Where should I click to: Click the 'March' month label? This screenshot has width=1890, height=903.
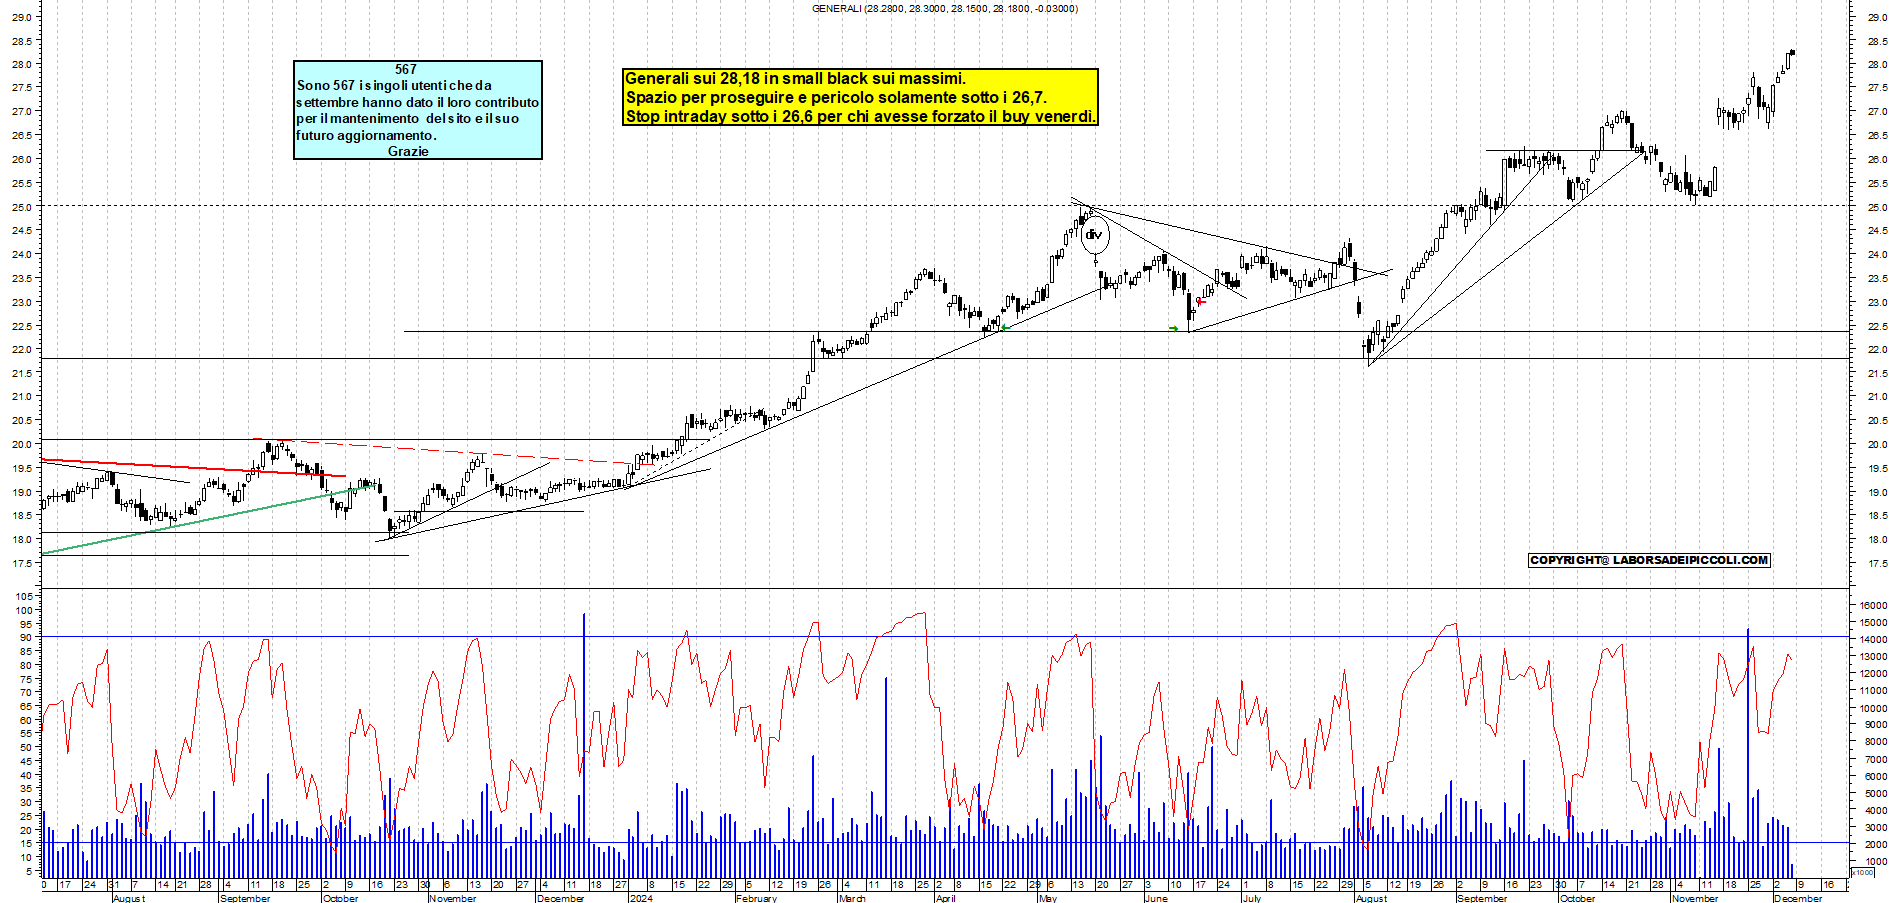(852, 898)
